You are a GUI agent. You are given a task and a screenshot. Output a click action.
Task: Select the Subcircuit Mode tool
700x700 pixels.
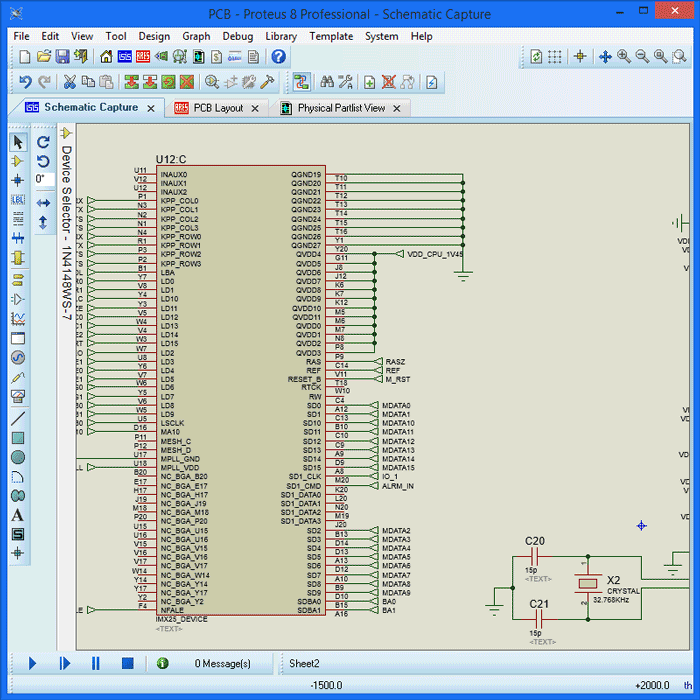pyautogui.click(x=18, y=258)
